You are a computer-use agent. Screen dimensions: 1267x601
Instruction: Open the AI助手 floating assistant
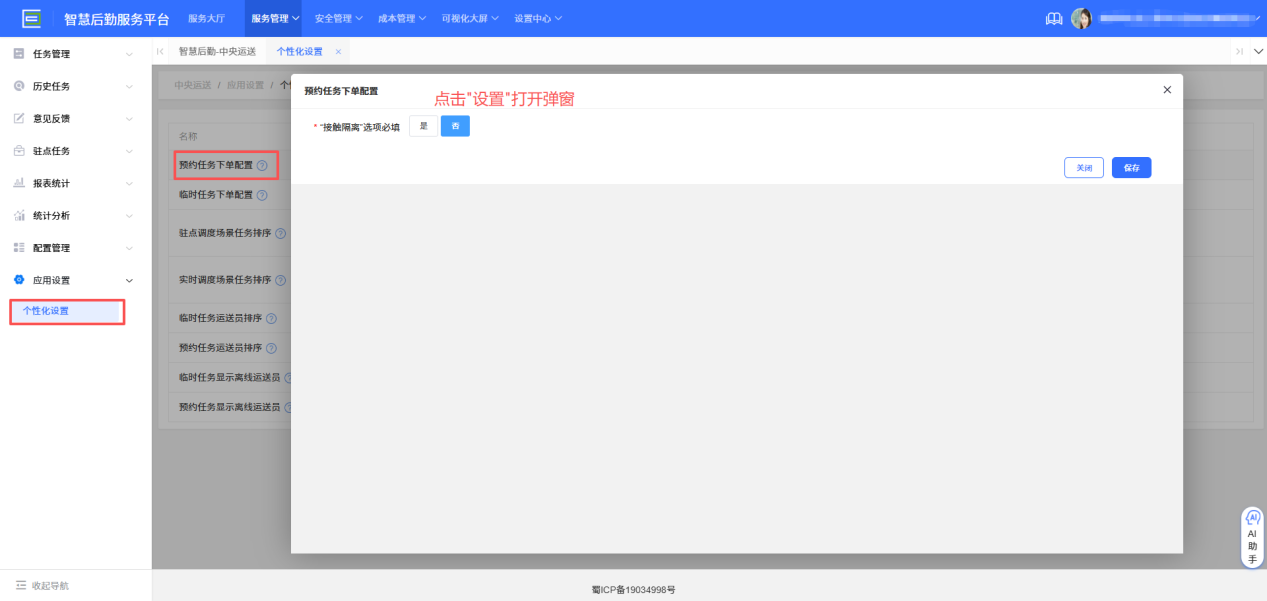[x=1252, y=538]
